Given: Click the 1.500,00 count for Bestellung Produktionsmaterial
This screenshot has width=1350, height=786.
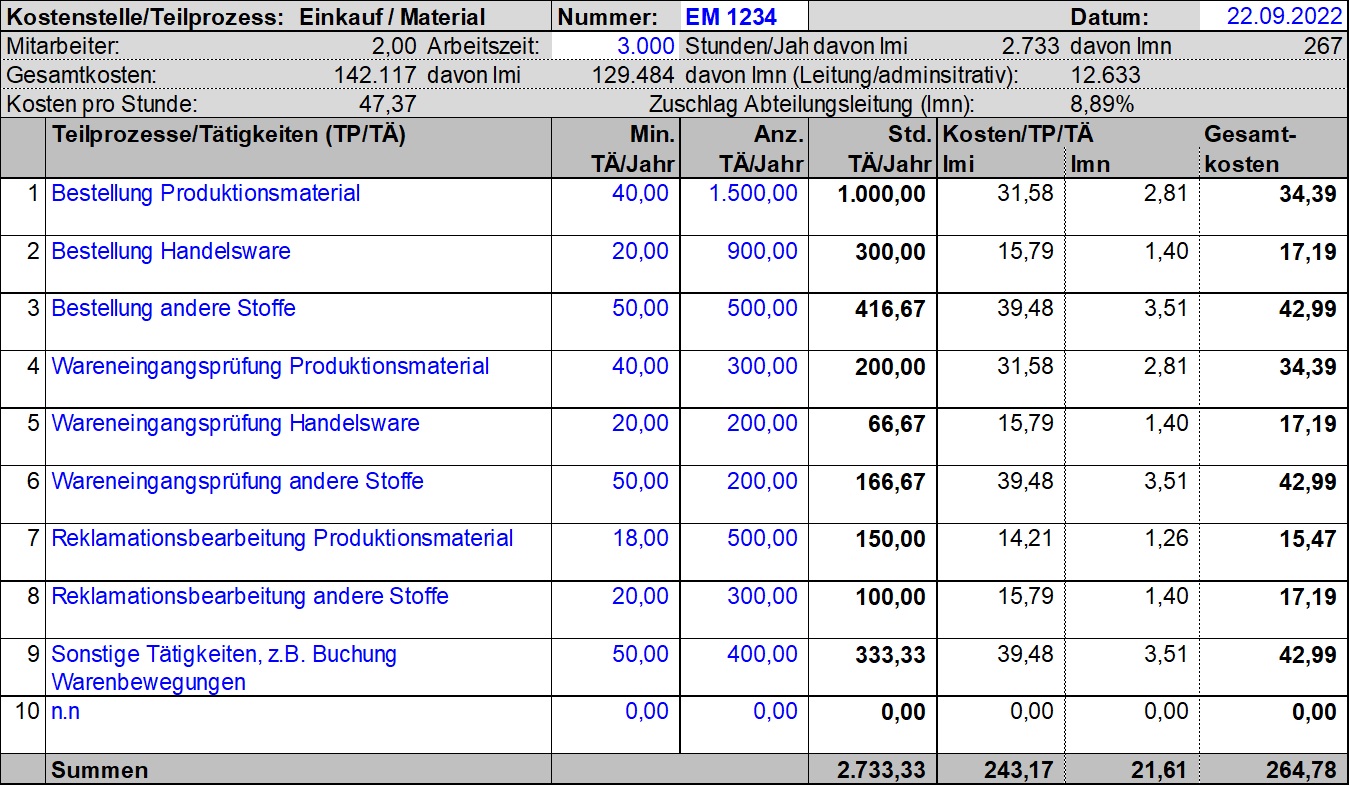Looking at the screenshot, I should 753,194.
